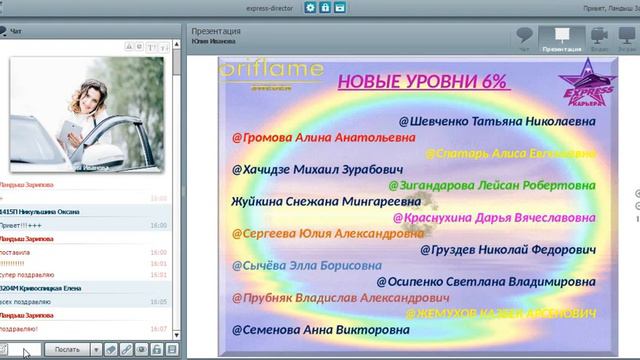The width and height of the screenshot is (640, 360).
Task: Click the message 'поздравляю!' at 16:07
Action: click(19, 329)
